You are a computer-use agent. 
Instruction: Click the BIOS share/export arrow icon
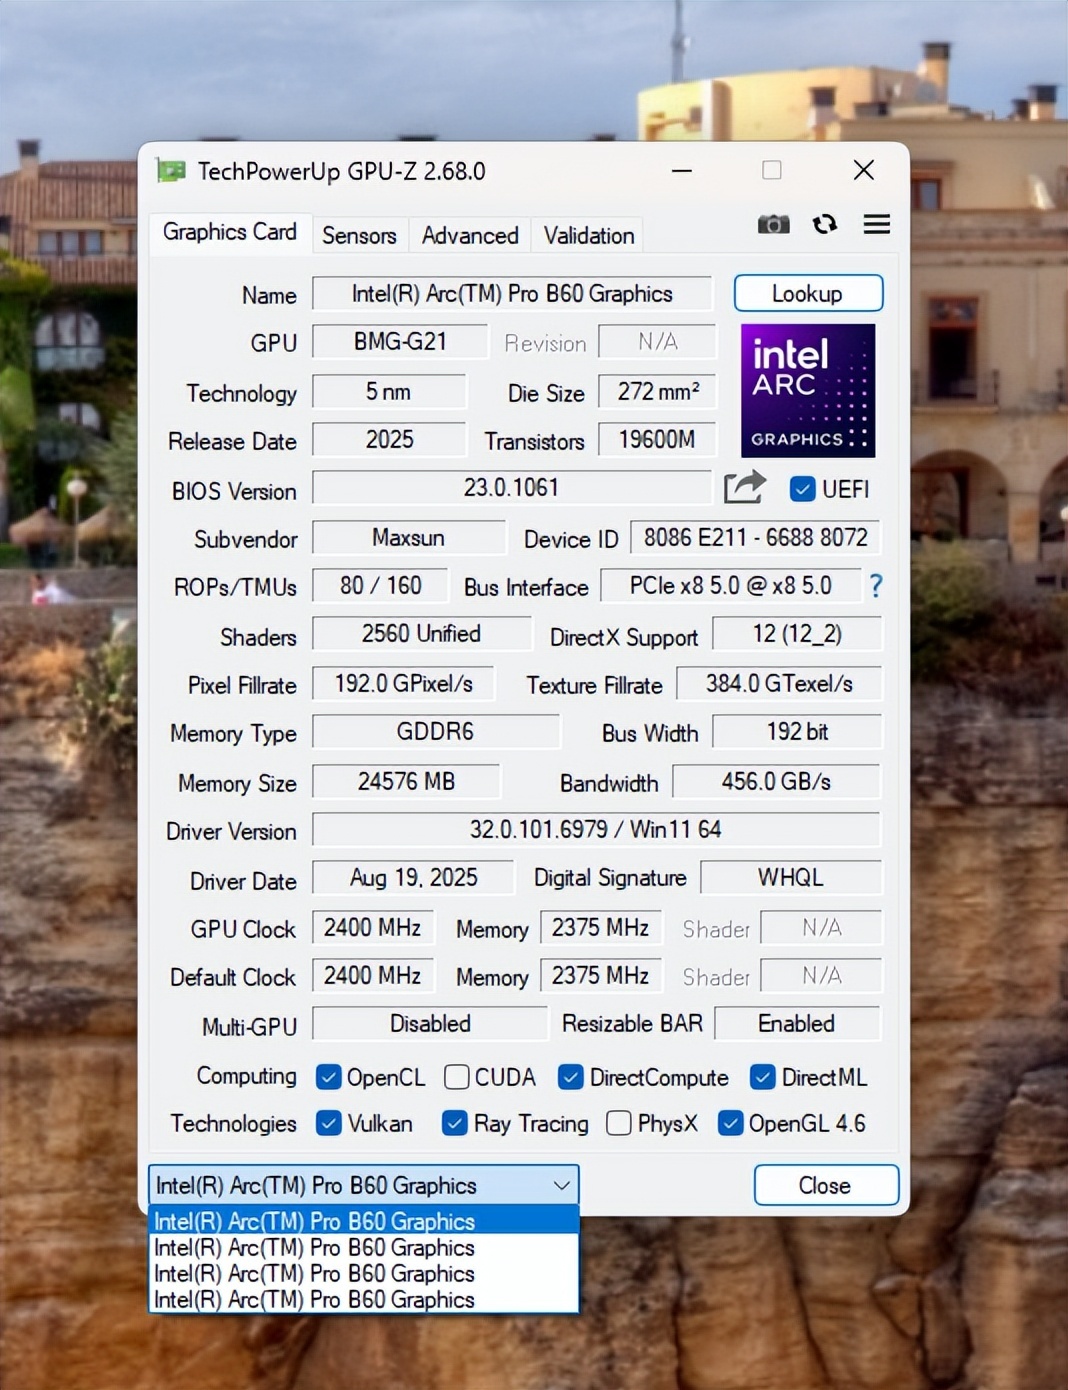tap(744, 488)
